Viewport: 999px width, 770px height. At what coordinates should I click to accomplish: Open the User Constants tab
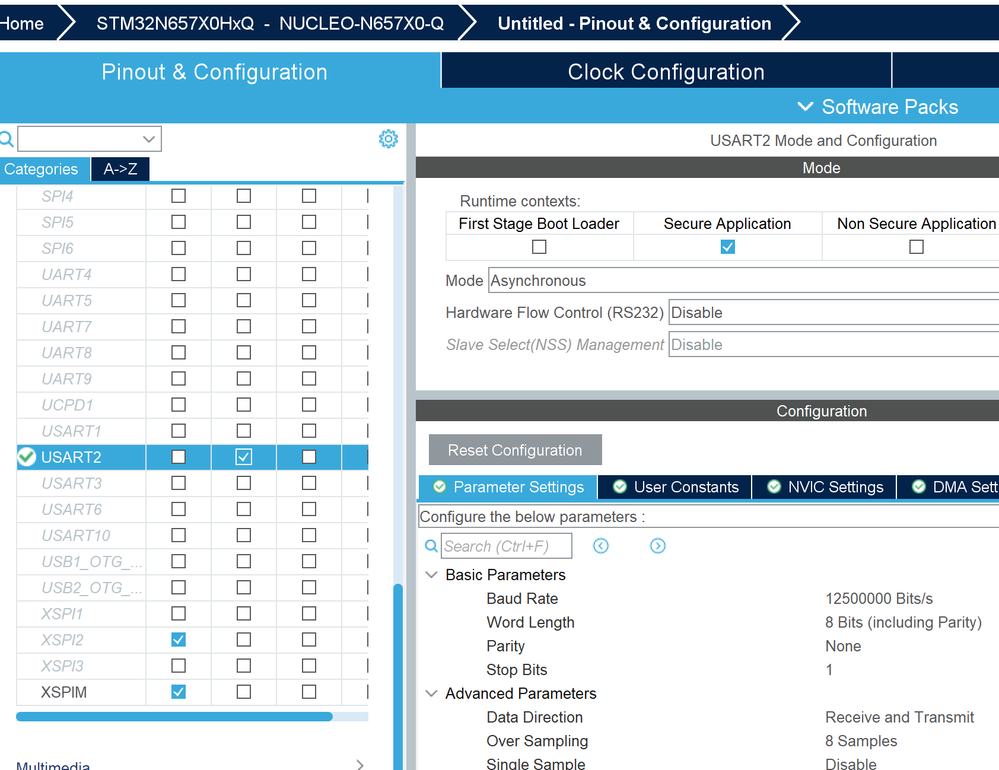(x=675, y=487)
